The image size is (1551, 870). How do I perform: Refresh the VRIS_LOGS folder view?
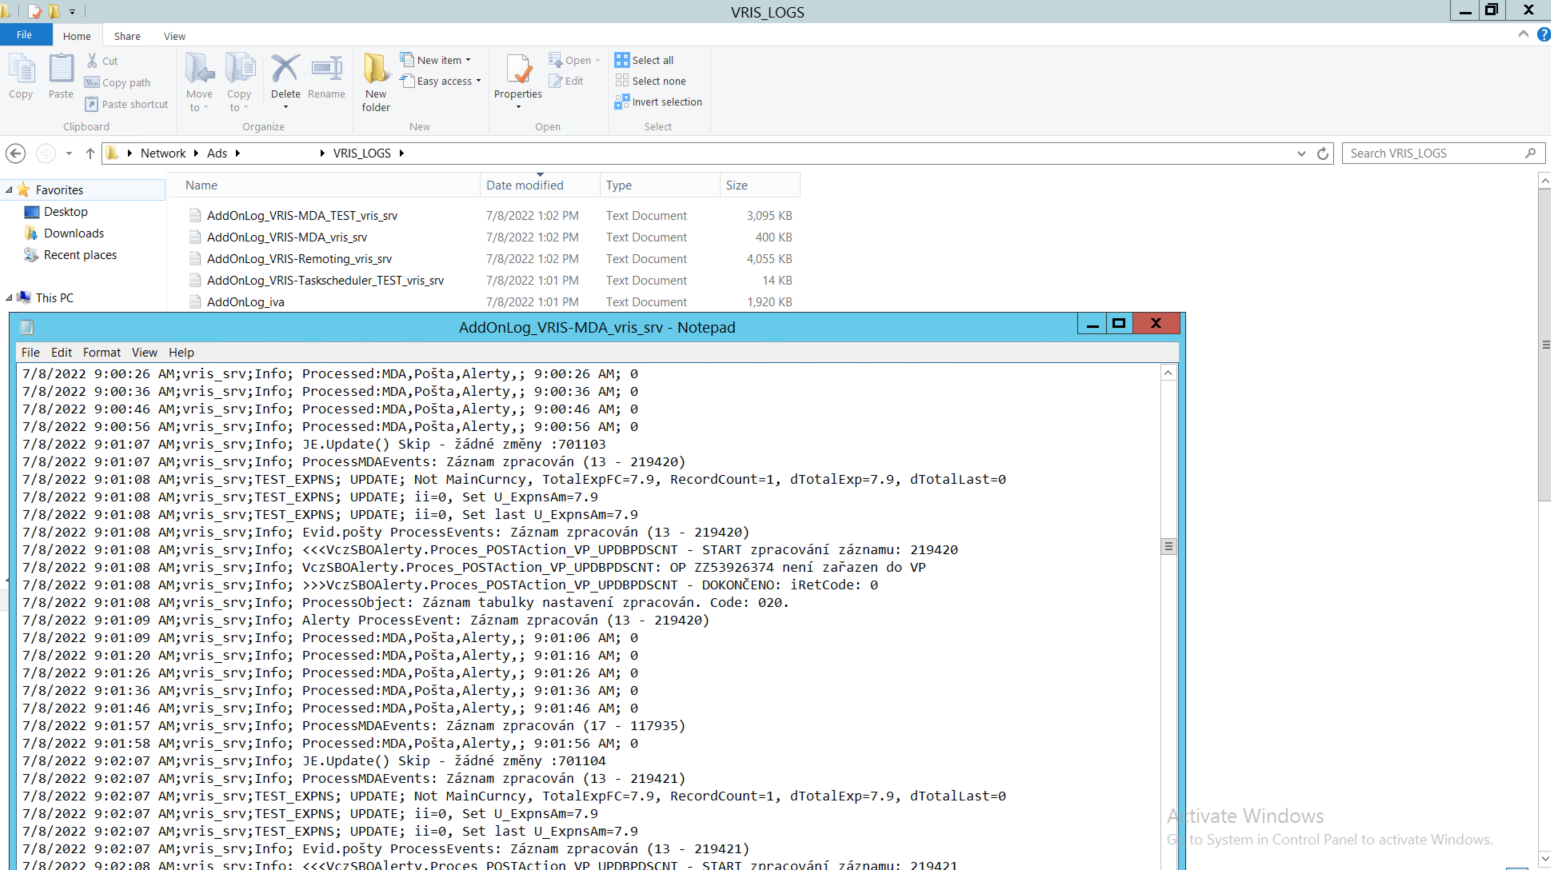1322,153
